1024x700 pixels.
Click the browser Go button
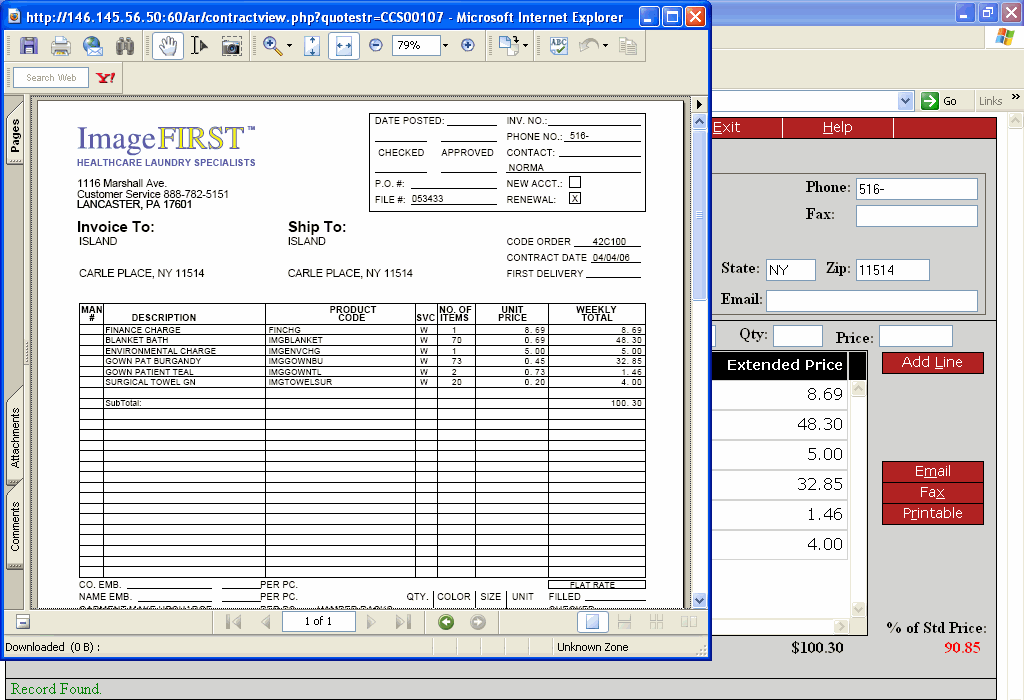939,101
